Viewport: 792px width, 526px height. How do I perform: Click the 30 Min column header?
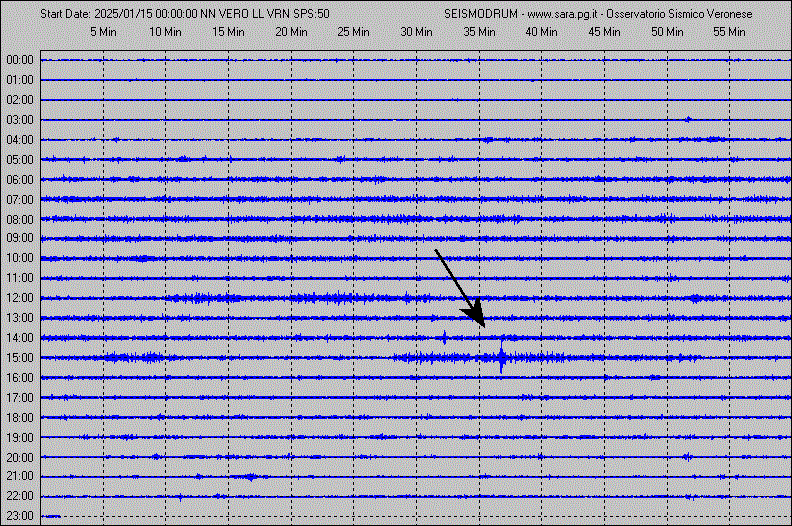(x=417, y=32)
